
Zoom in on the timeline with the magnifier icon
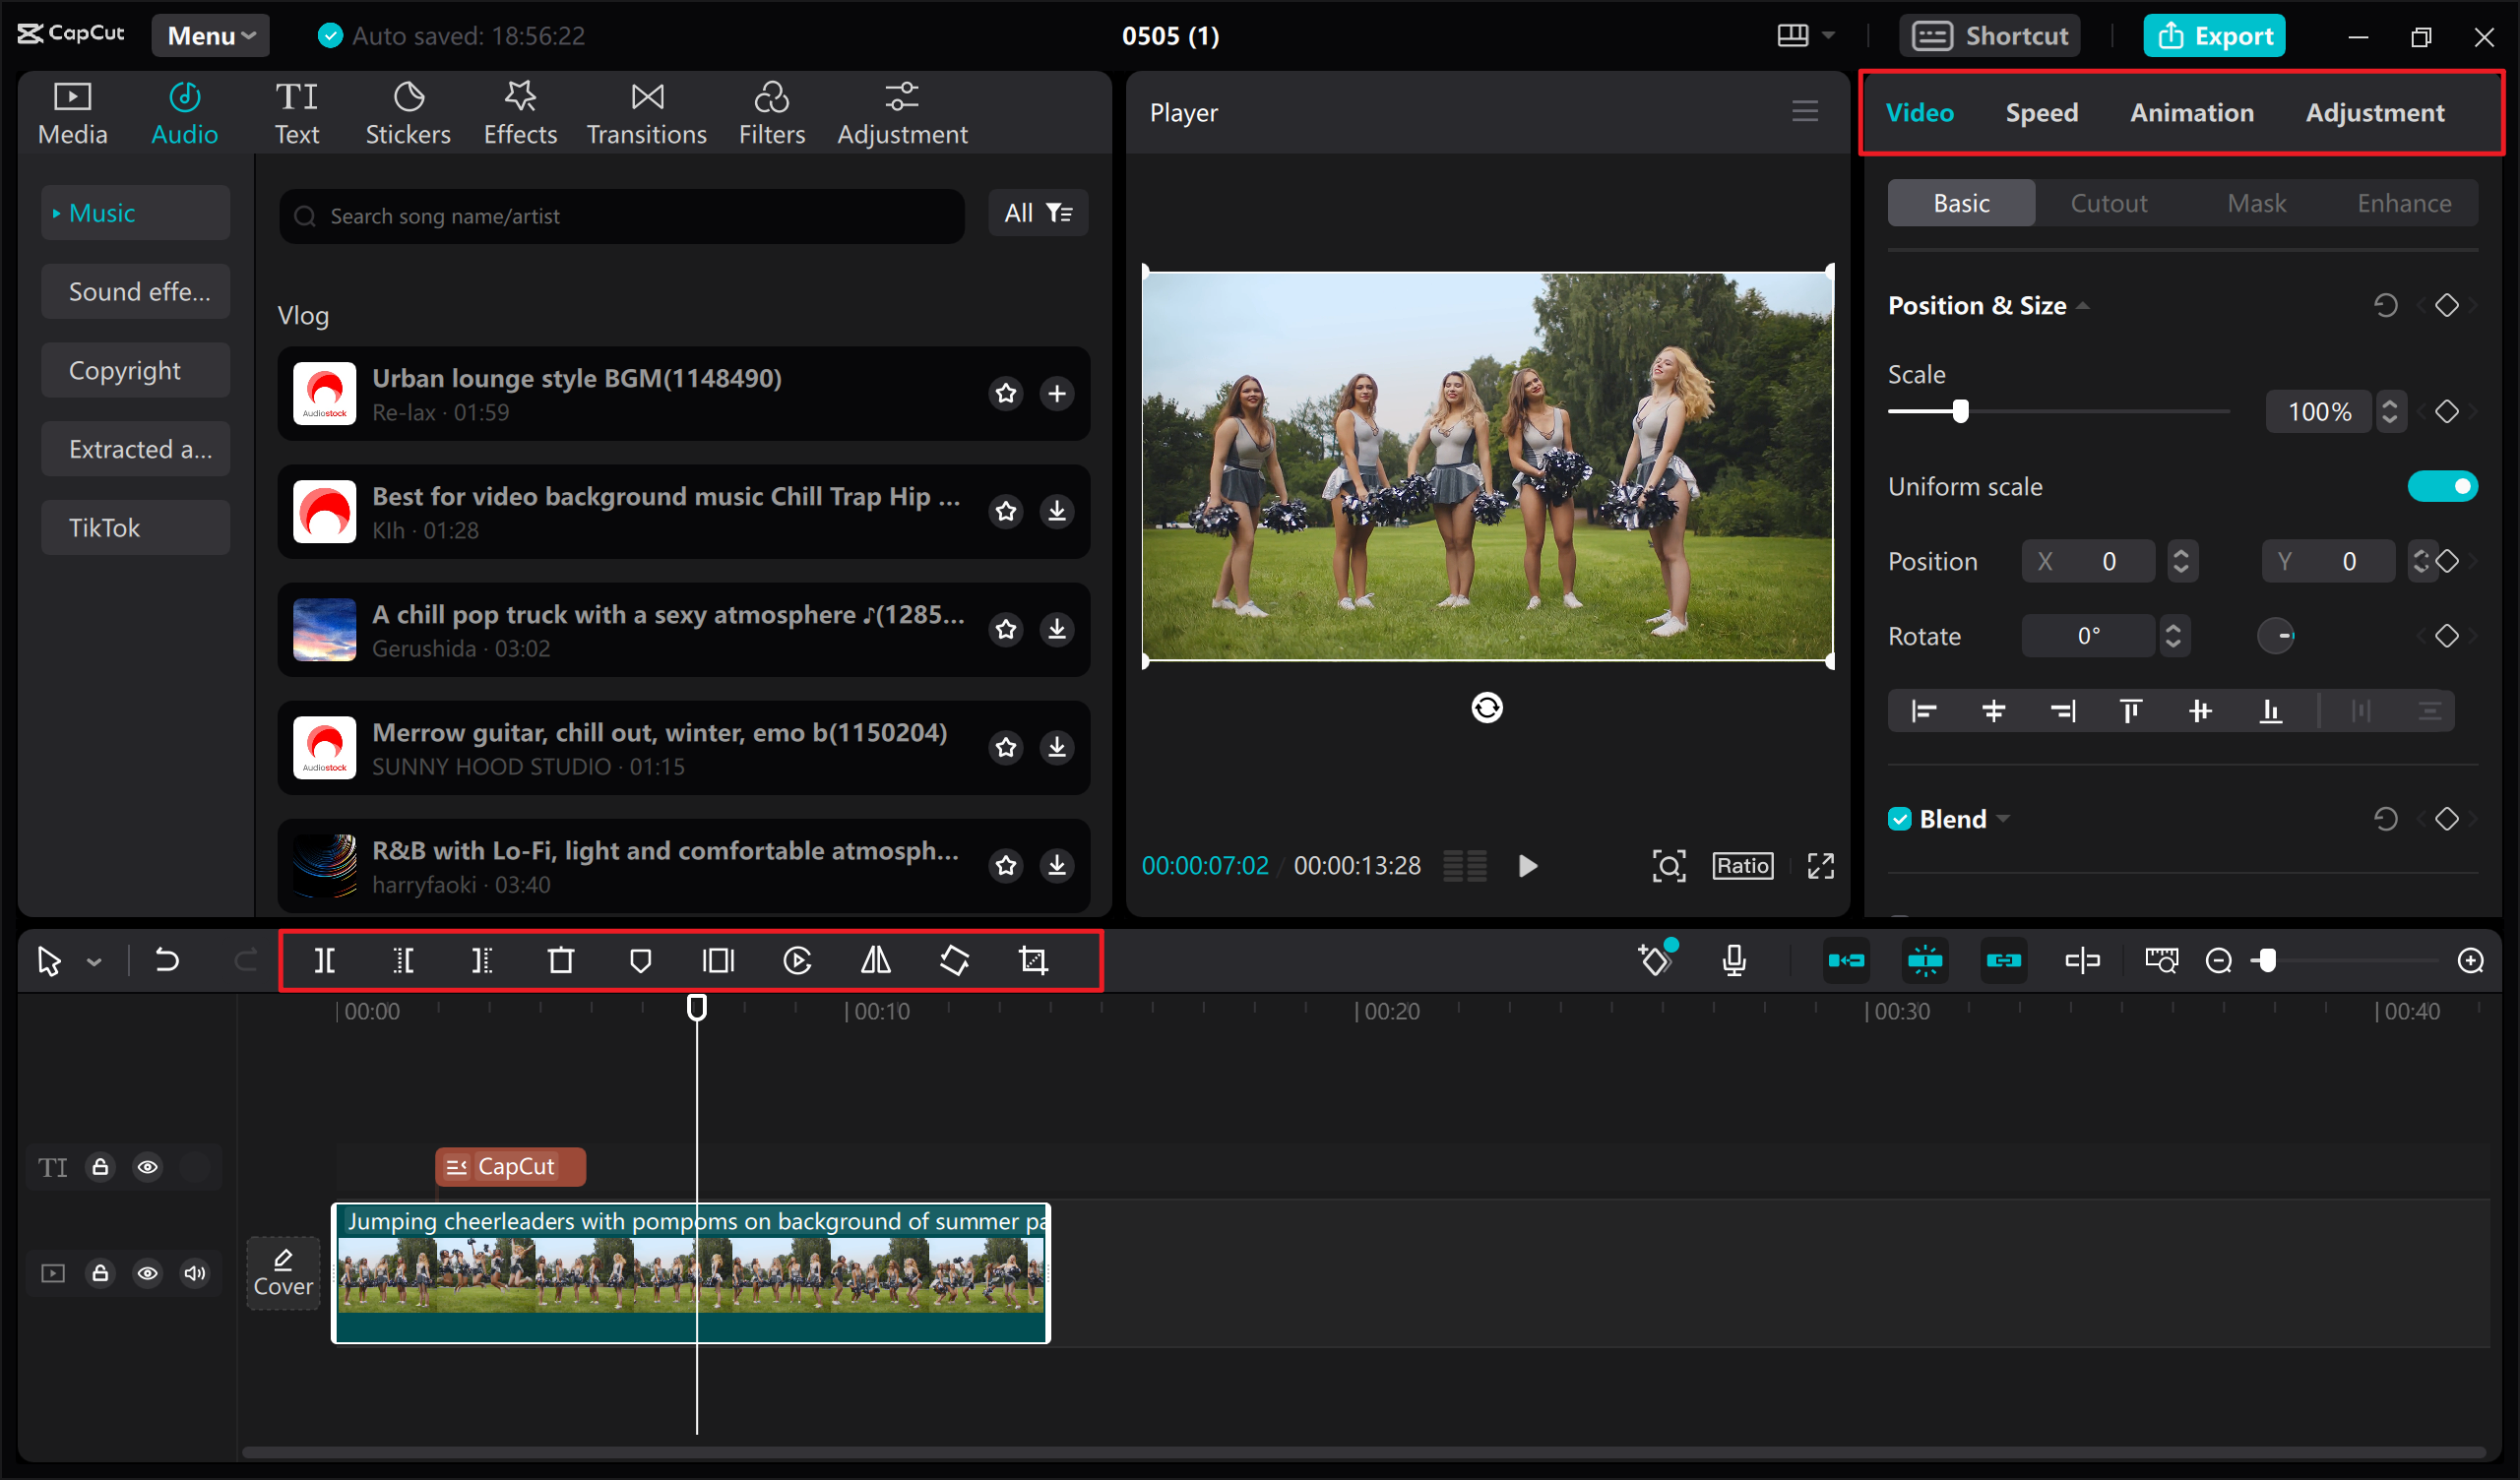coord(2471,960)
